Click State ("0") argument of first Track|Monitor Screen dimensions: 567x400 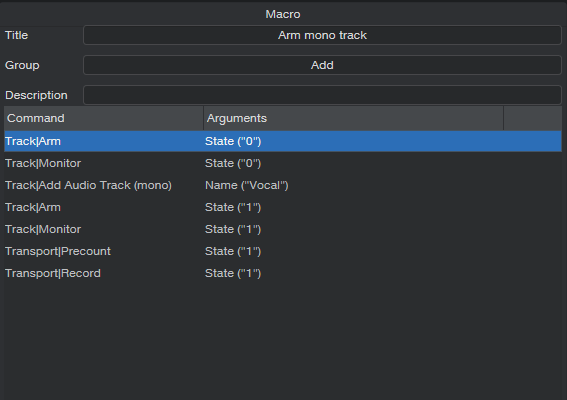[233, 163]
